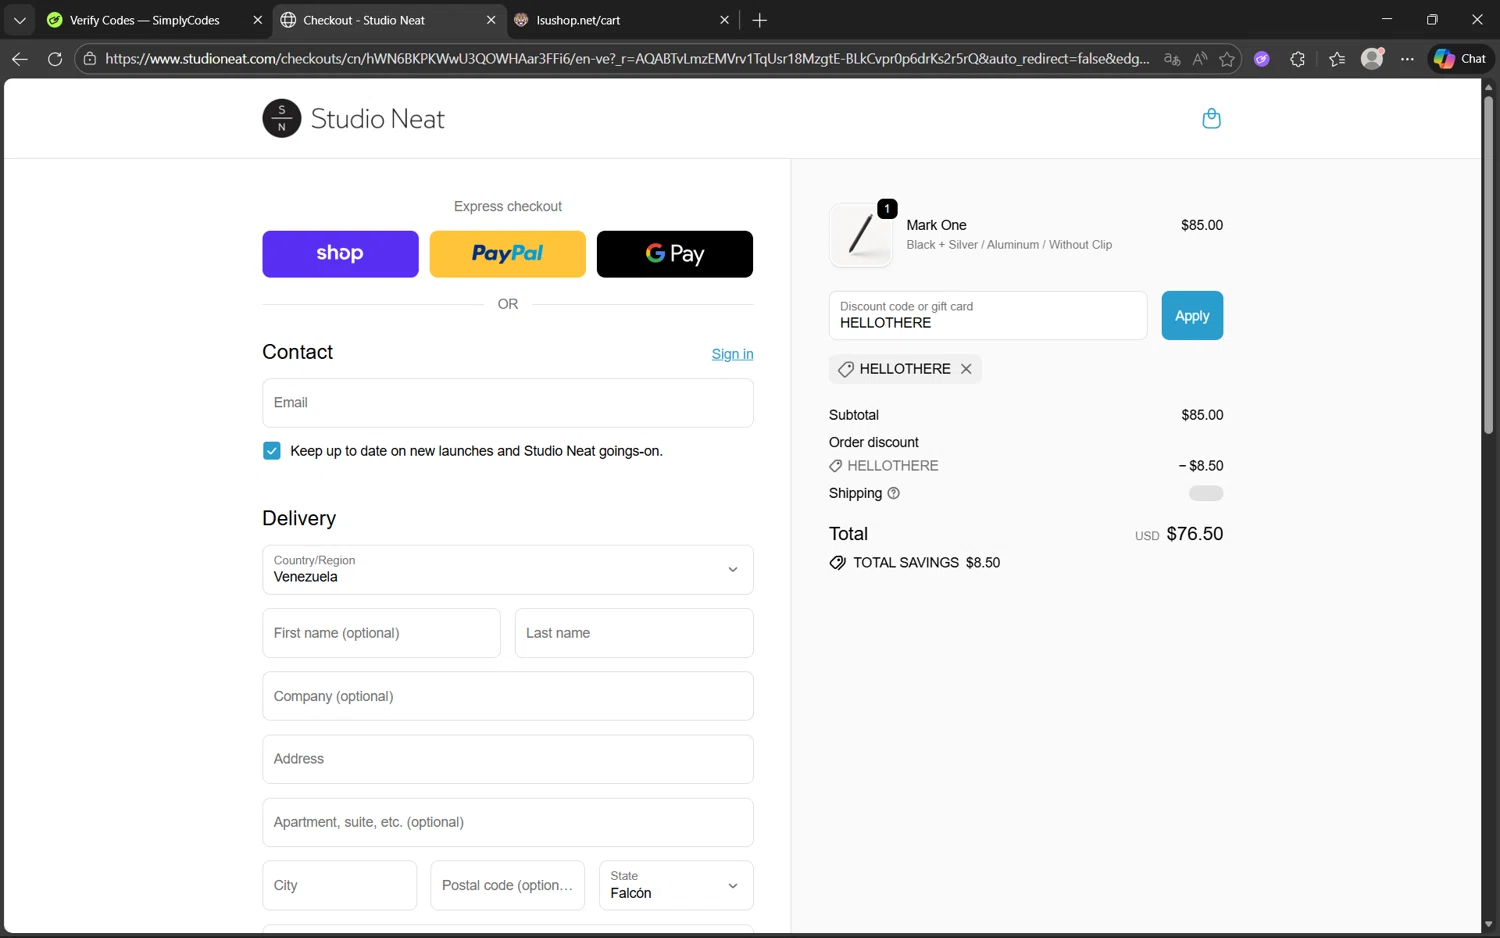Focus the Company (optional) field

pos(508,696)
